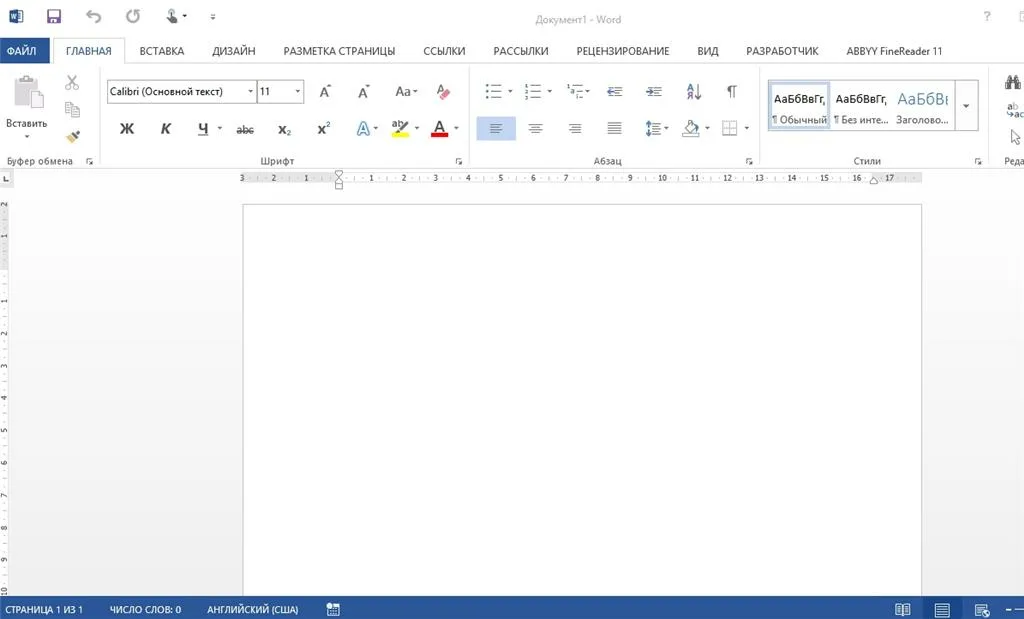Screen dimensions: 1024x619
Task: Decrease paragraph indent
Action: [615, 91]
